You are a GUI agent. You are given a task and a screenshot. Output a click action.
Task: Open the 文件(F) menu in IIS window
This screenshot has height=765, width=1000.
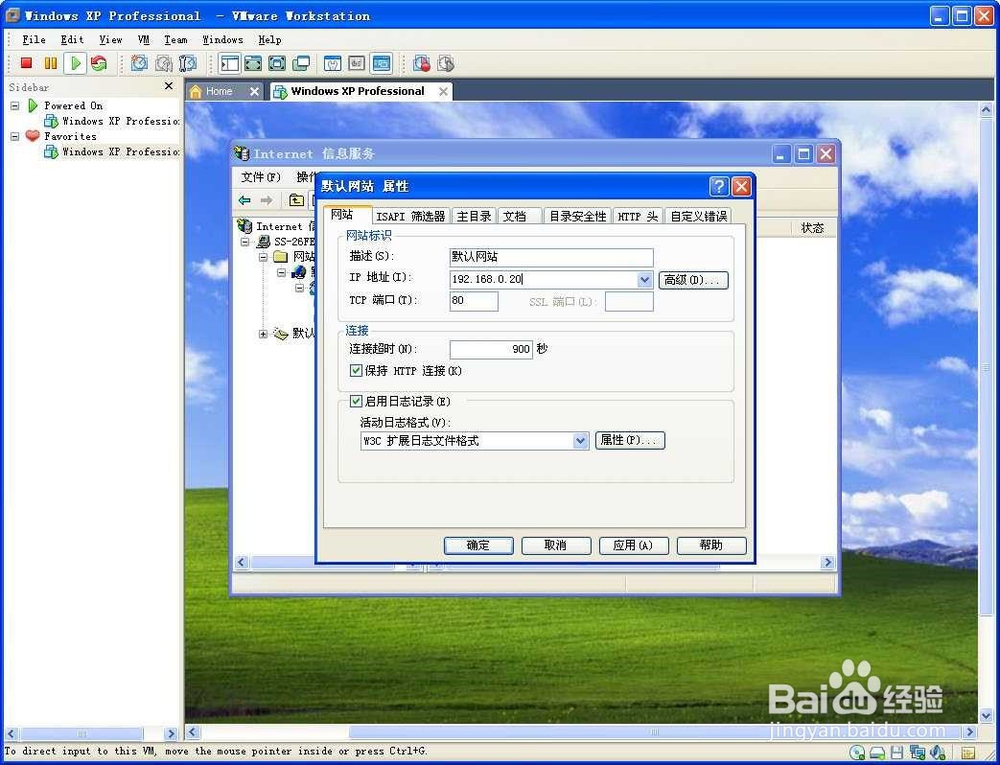coord(261,177)
